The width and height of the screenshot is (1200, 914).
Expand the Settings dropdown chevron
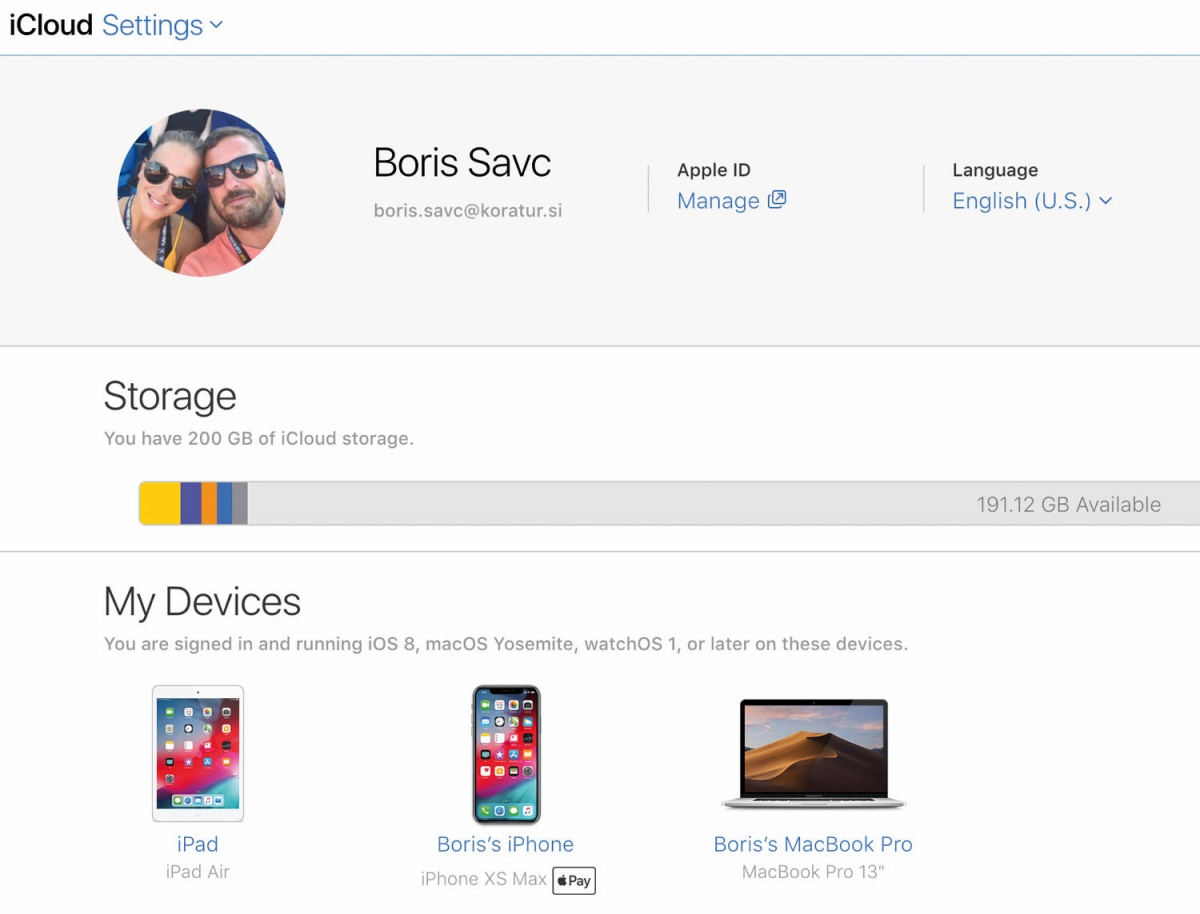(216, 26)
